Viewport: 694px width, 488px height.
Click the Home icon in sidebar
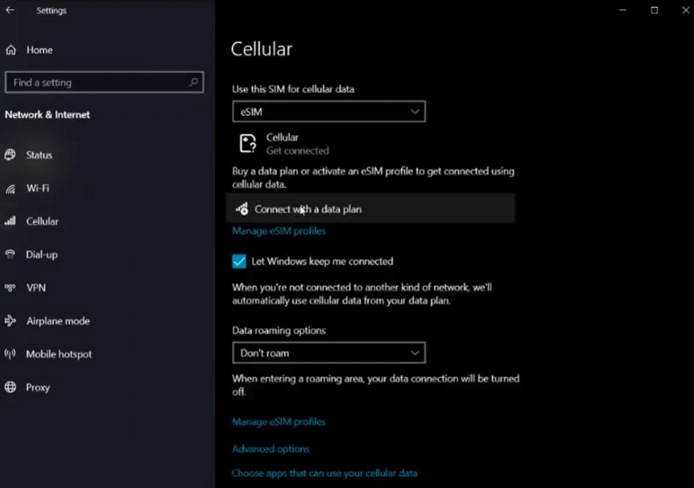point(10,50)
